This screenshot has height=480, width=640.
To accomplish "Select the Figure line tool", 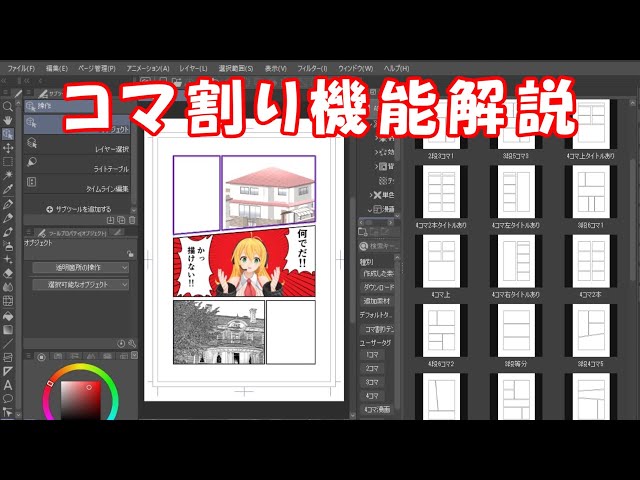I will 7,343.
